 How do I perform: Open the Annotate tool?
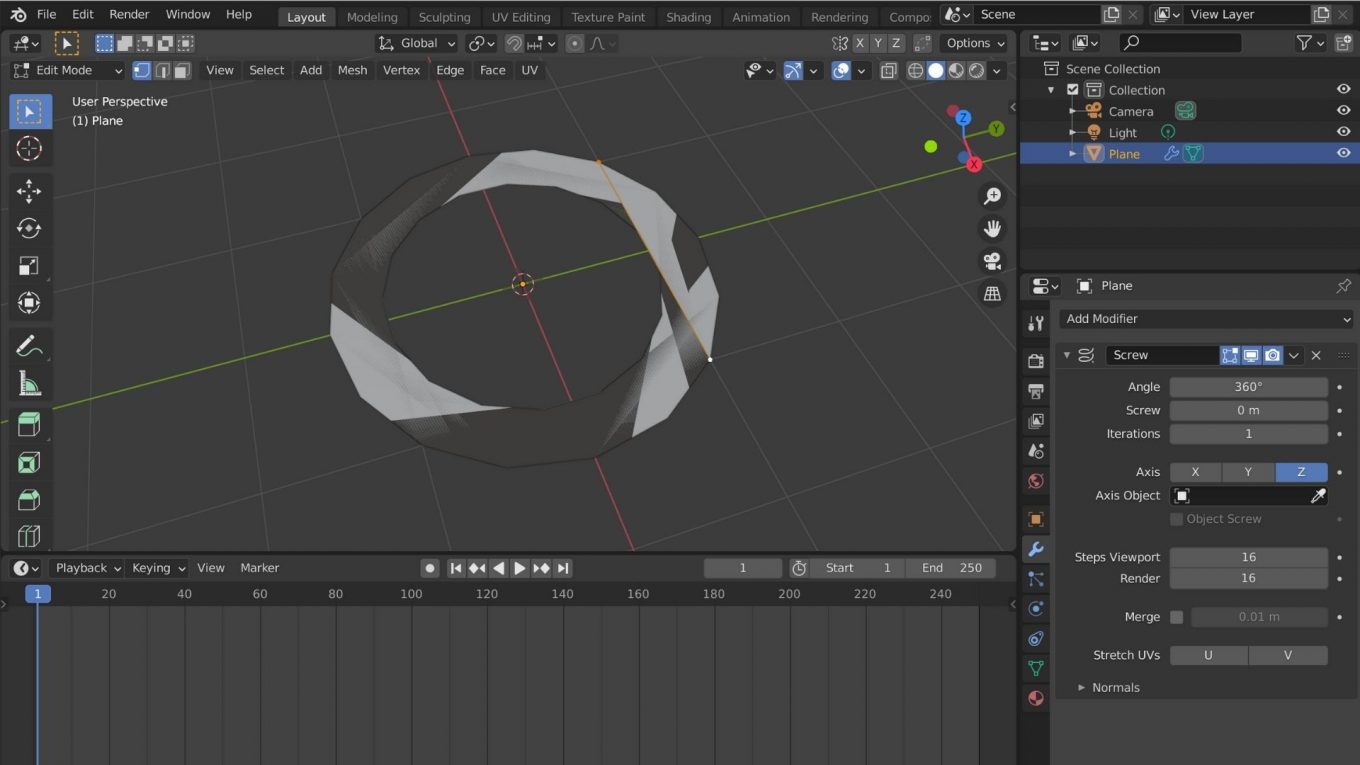tap(28, 345)
